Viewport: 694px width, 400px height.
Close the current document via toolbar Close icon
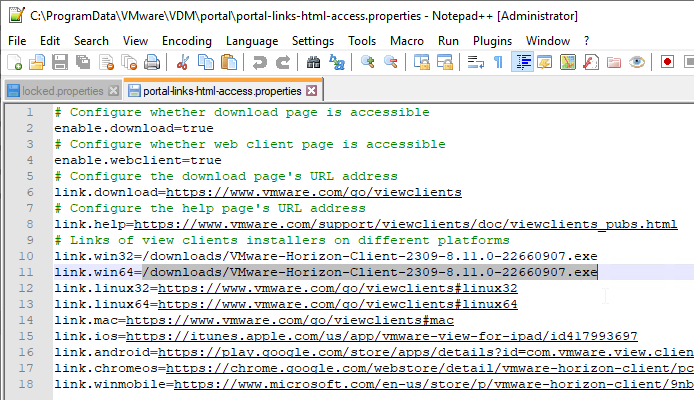(106, 62)
